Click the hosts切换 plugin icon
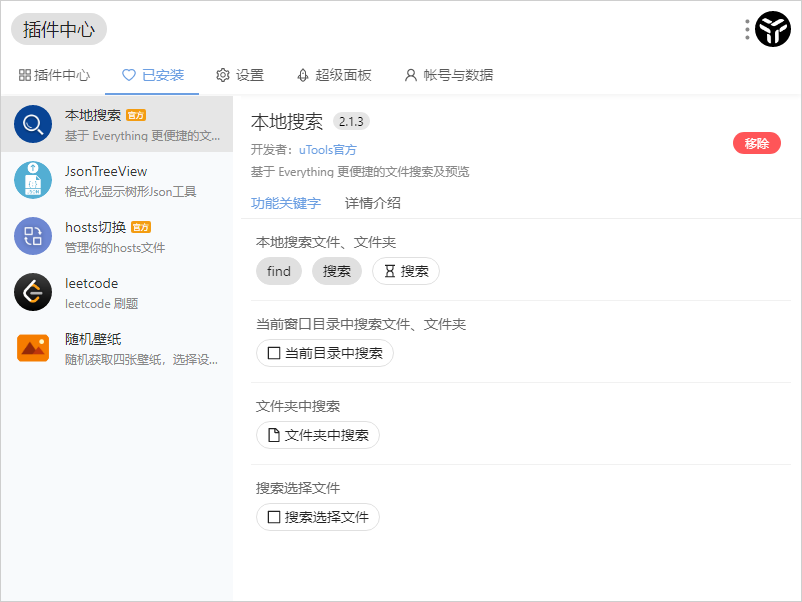This screenshot has width=802, height=602. 33,236
